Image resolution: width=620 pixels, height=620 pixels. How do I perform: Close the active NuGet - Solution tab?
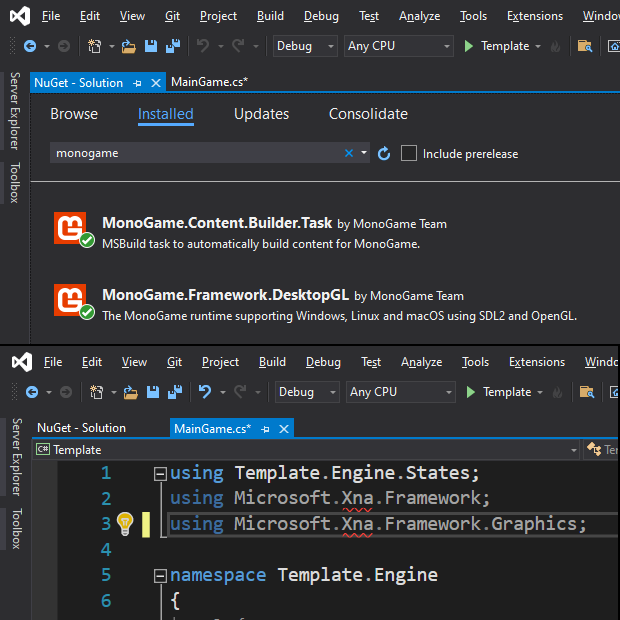(156, 83)
